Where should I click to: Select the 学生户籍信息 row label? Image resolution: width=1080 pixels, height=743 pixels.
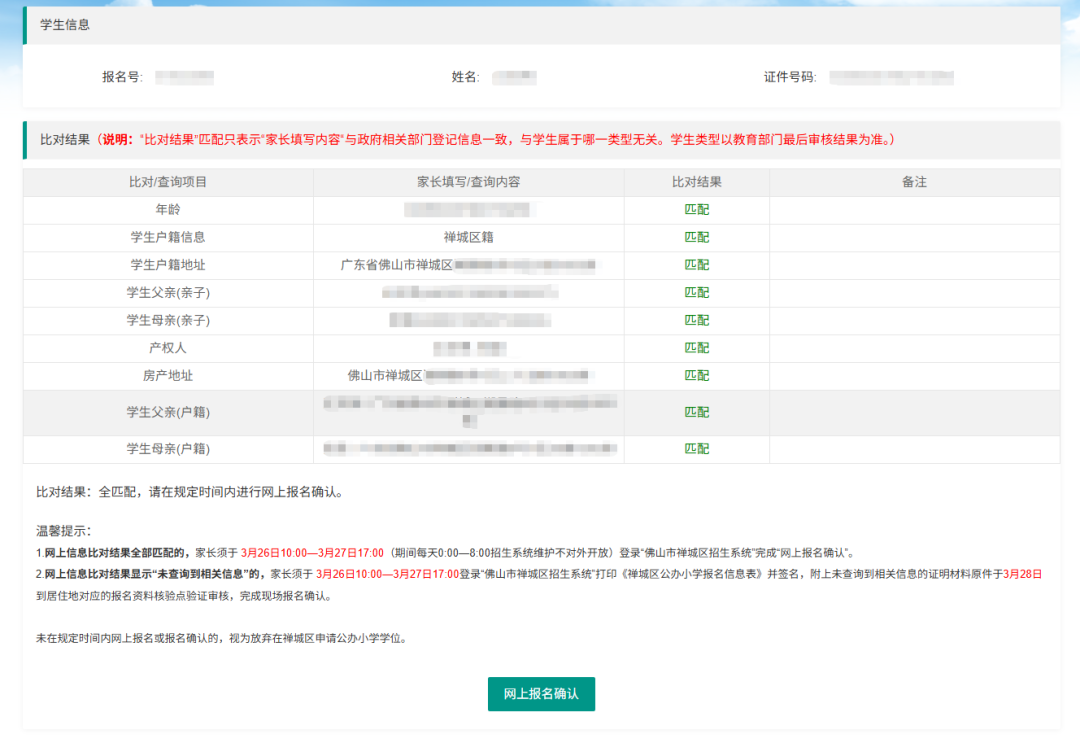[168, 237]
